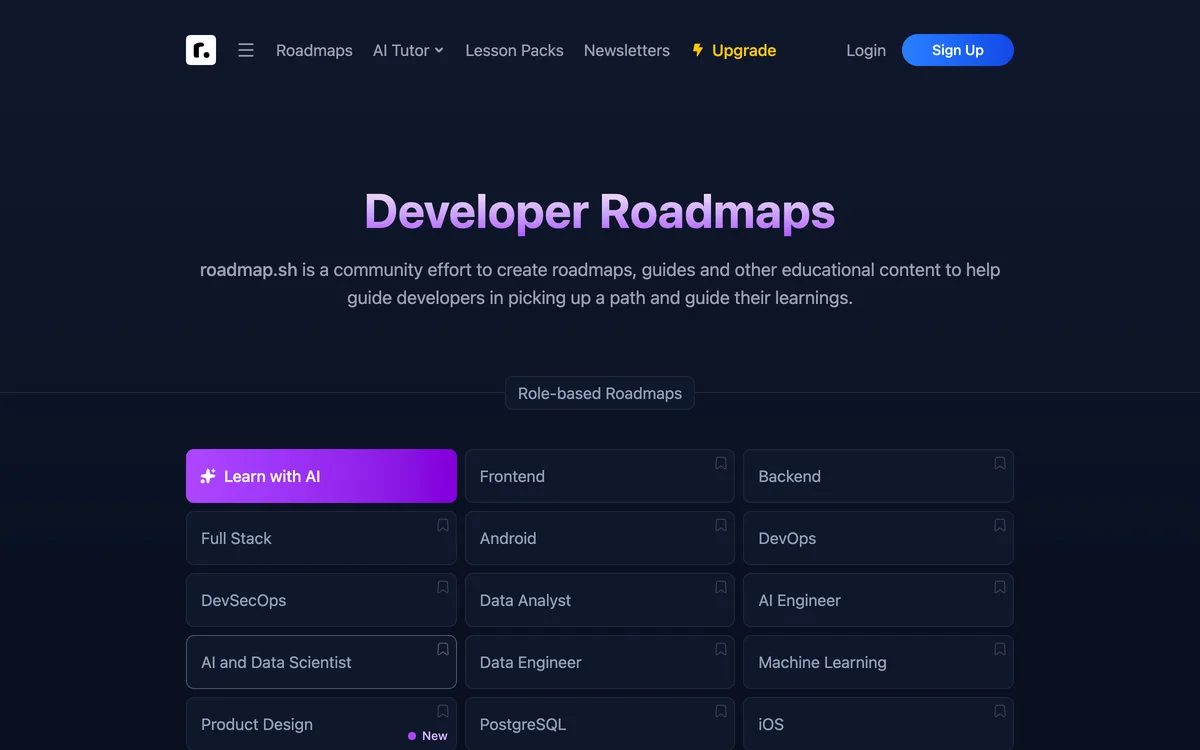Image resolution: width=1200 pixels, height=750 pixels.
Task: Open the Frontend roadmap
Action: click(x=600, y=476)
